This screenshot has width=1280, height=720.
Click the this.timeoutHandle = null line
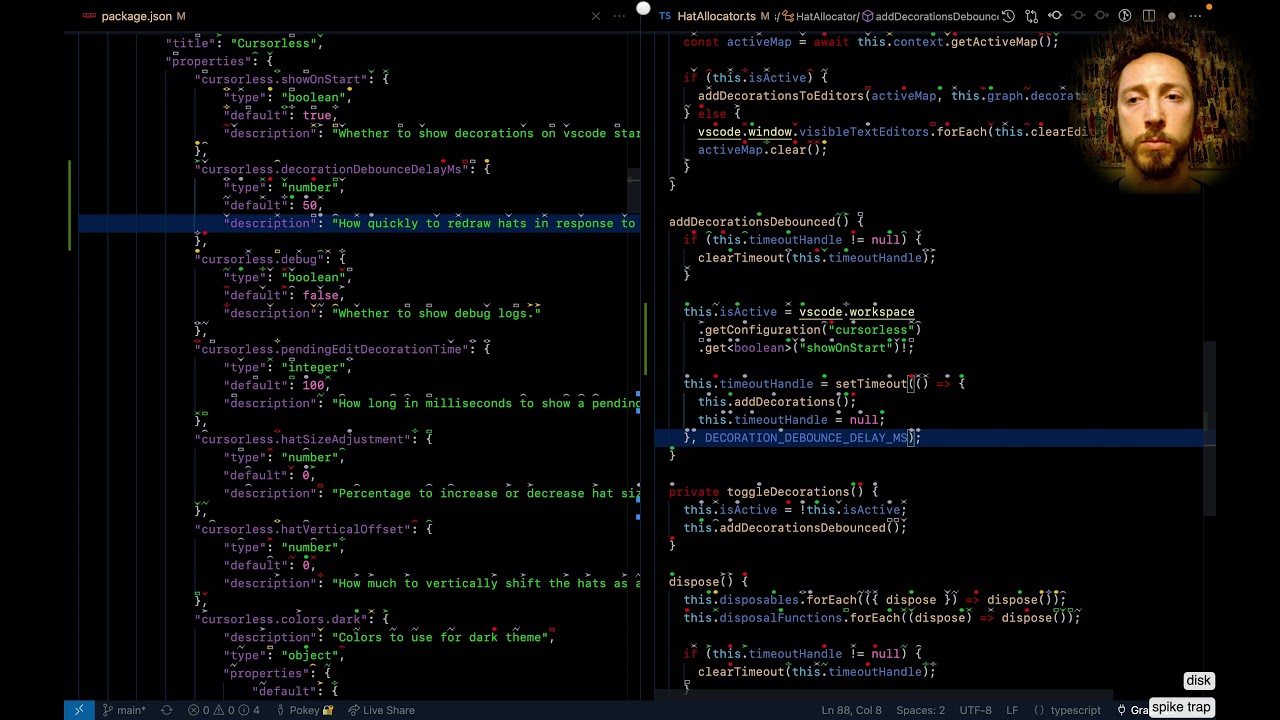791,420
